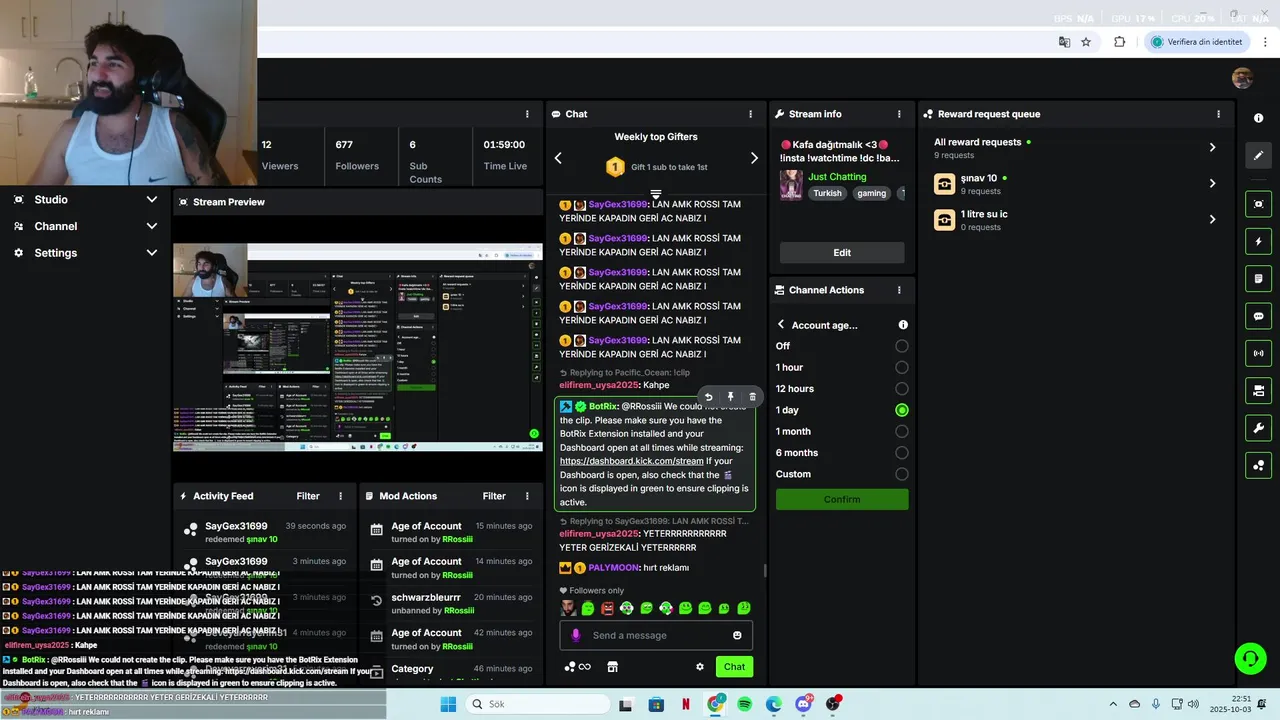The height and width of the screenshot is (720, 1280).
Task: Click the Account age info icon
Action: [903, 325]
